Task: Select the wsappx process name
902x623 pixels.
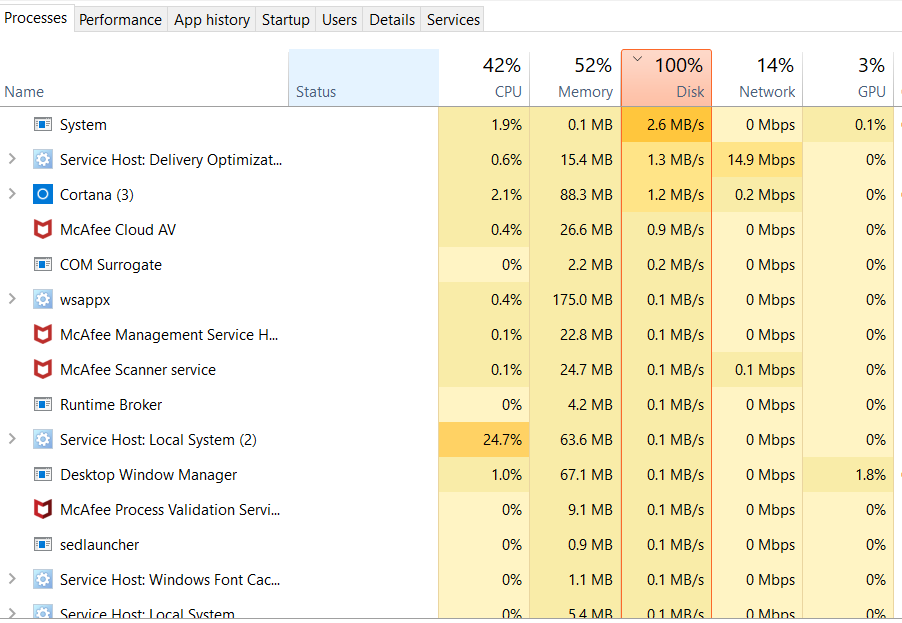Action: (85, 300)
